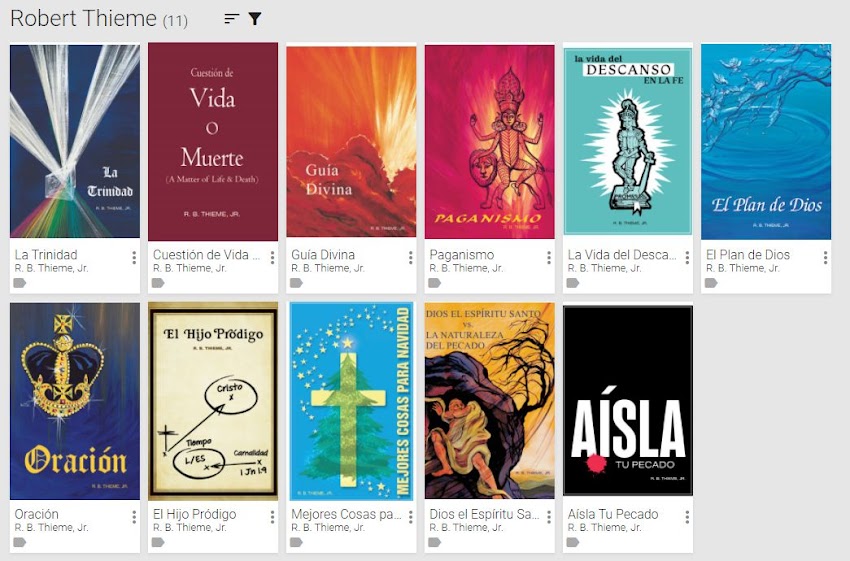Select the La Vida del Descanso cover
The height and width of the screenshot is (561, 850).
click(x=628, y=141)
